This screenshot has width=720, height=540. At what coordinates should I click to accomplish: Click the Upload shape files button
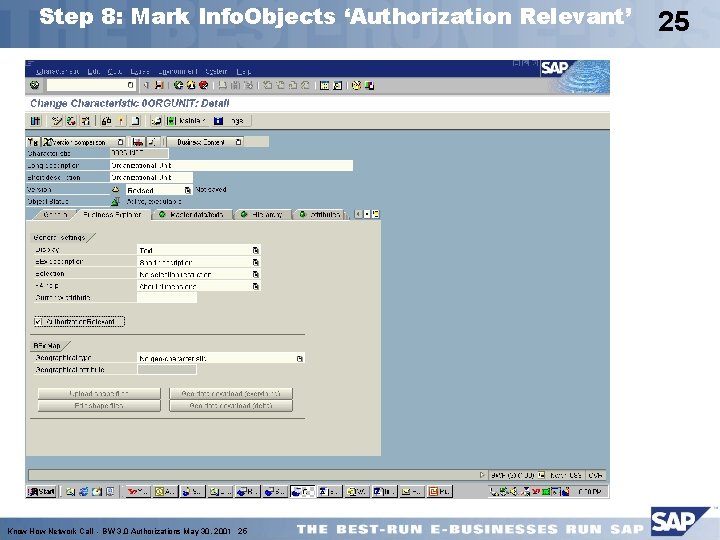click(x=99, y=394)
